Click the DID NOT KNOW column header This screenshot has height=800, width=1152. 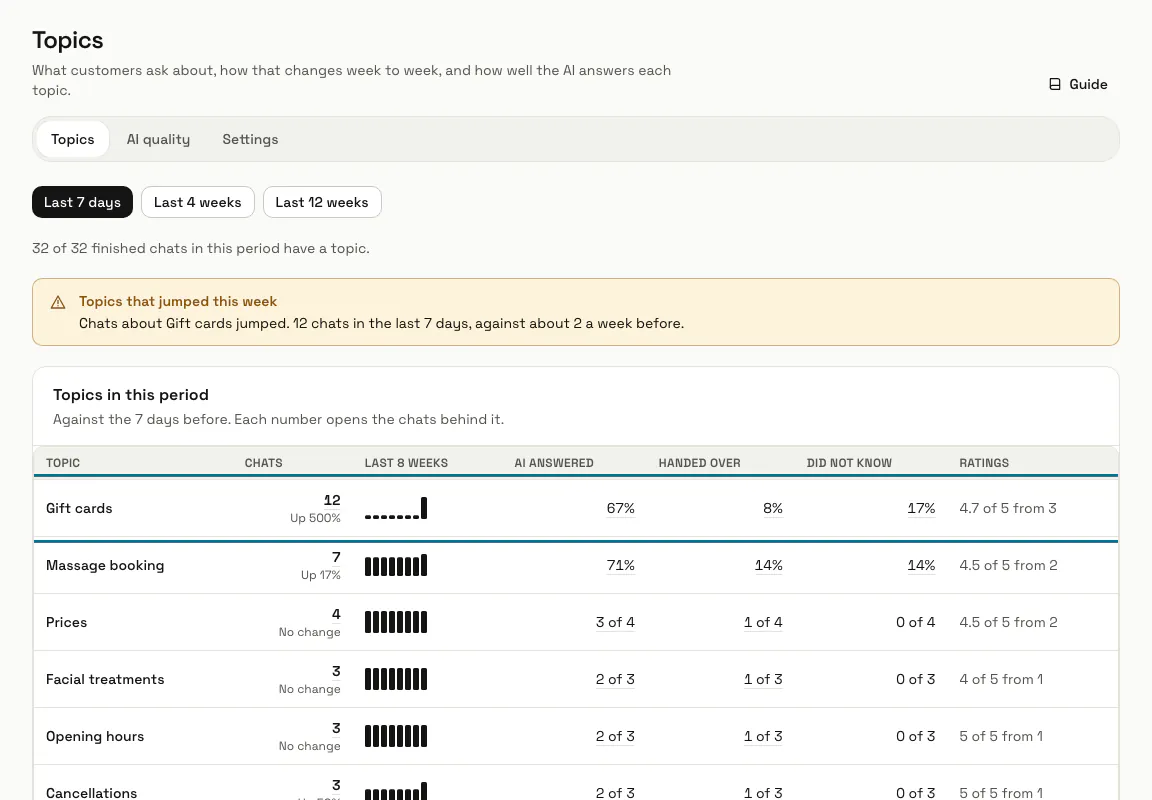[849, 463]
